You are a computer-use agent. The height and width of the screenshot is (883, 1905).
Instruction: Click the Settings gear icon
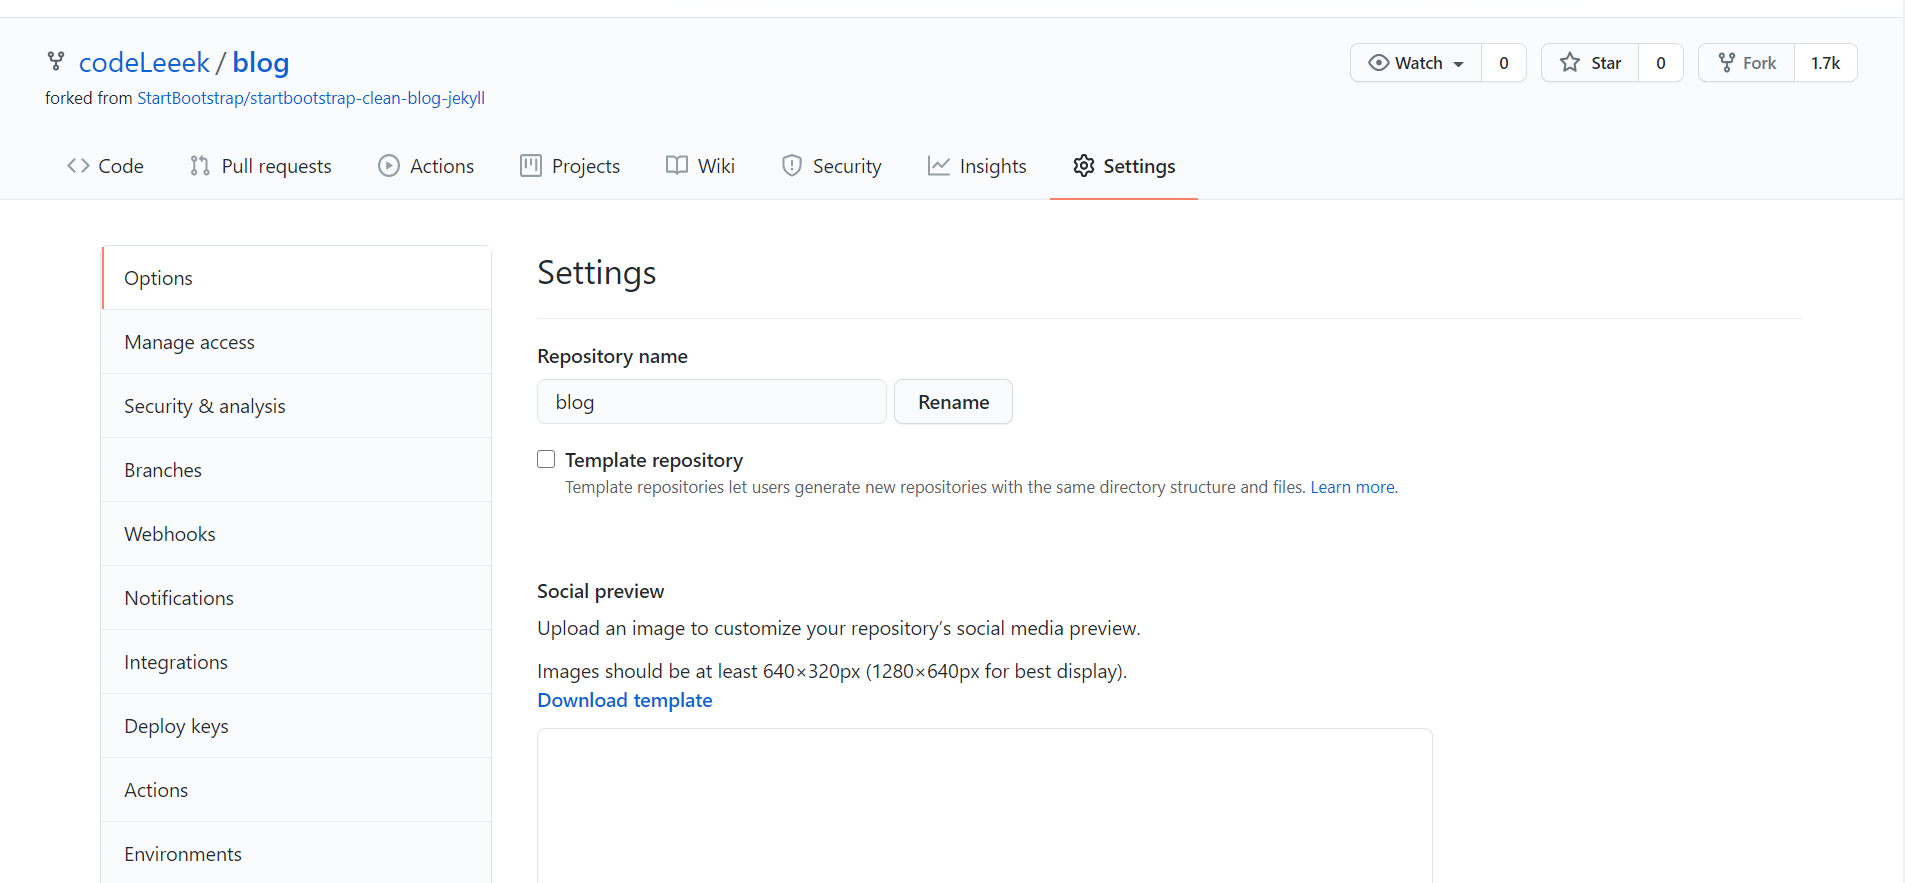point(1084,165)
